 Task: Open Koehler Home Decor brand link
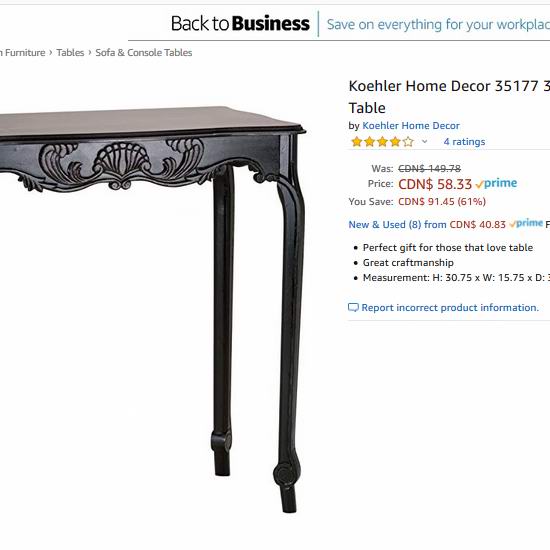411,126
